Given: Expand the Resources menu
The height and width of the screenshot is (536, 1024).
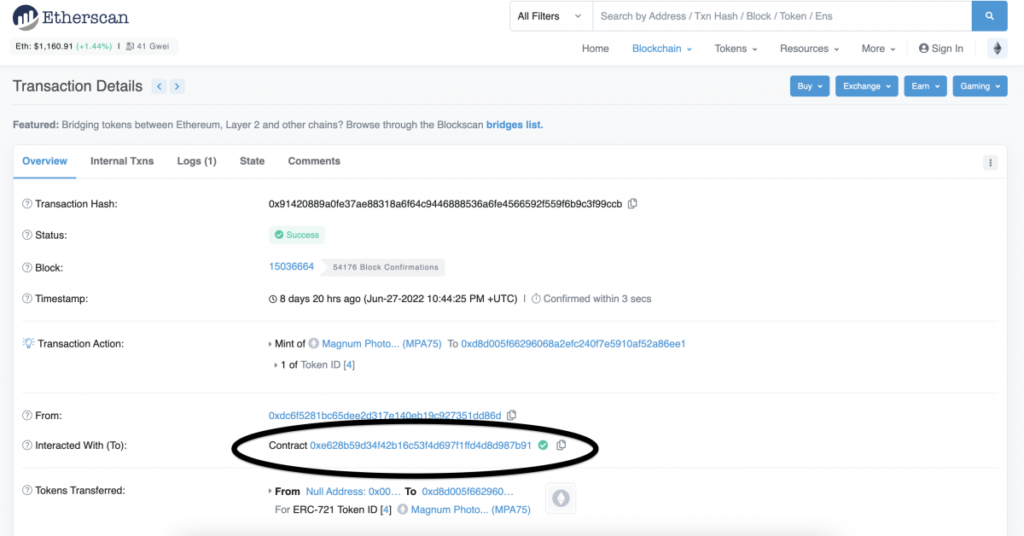Looking at the screenshot, I should coord(809,48).
